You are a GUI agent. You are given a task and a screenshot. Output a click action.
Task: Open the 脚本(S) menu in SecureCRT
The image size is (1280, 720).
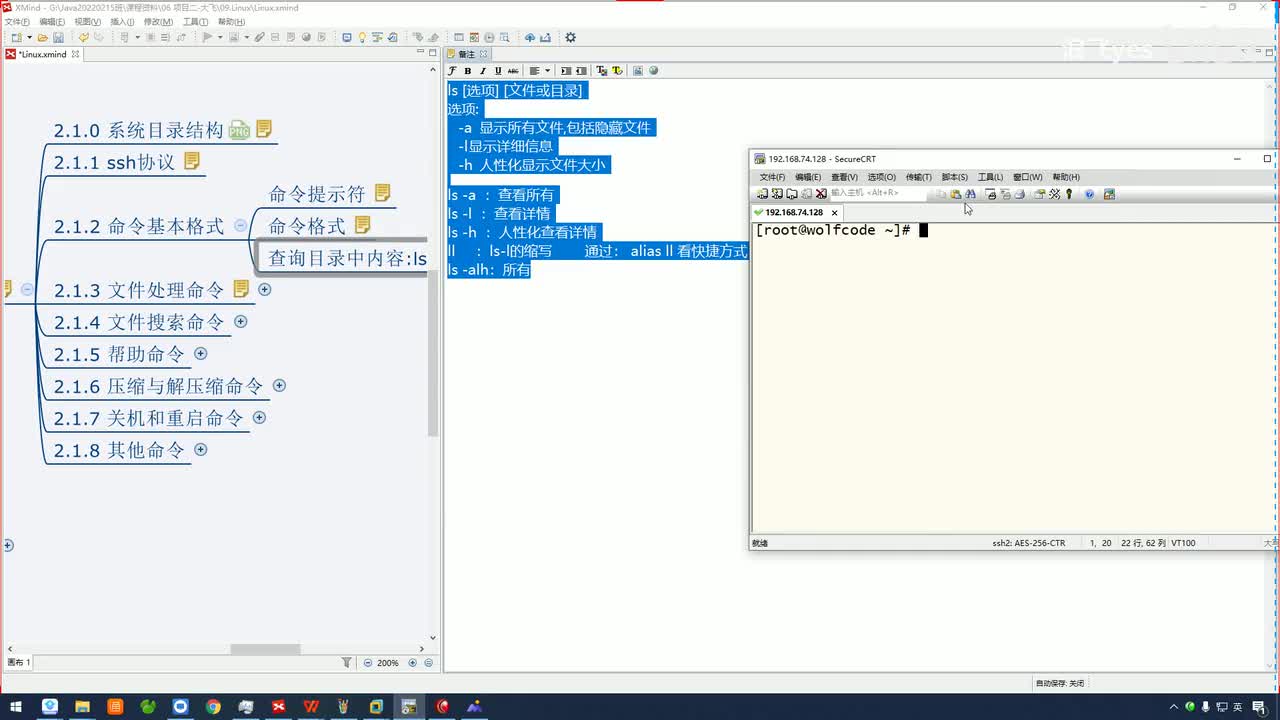click(x=955, y=177)
